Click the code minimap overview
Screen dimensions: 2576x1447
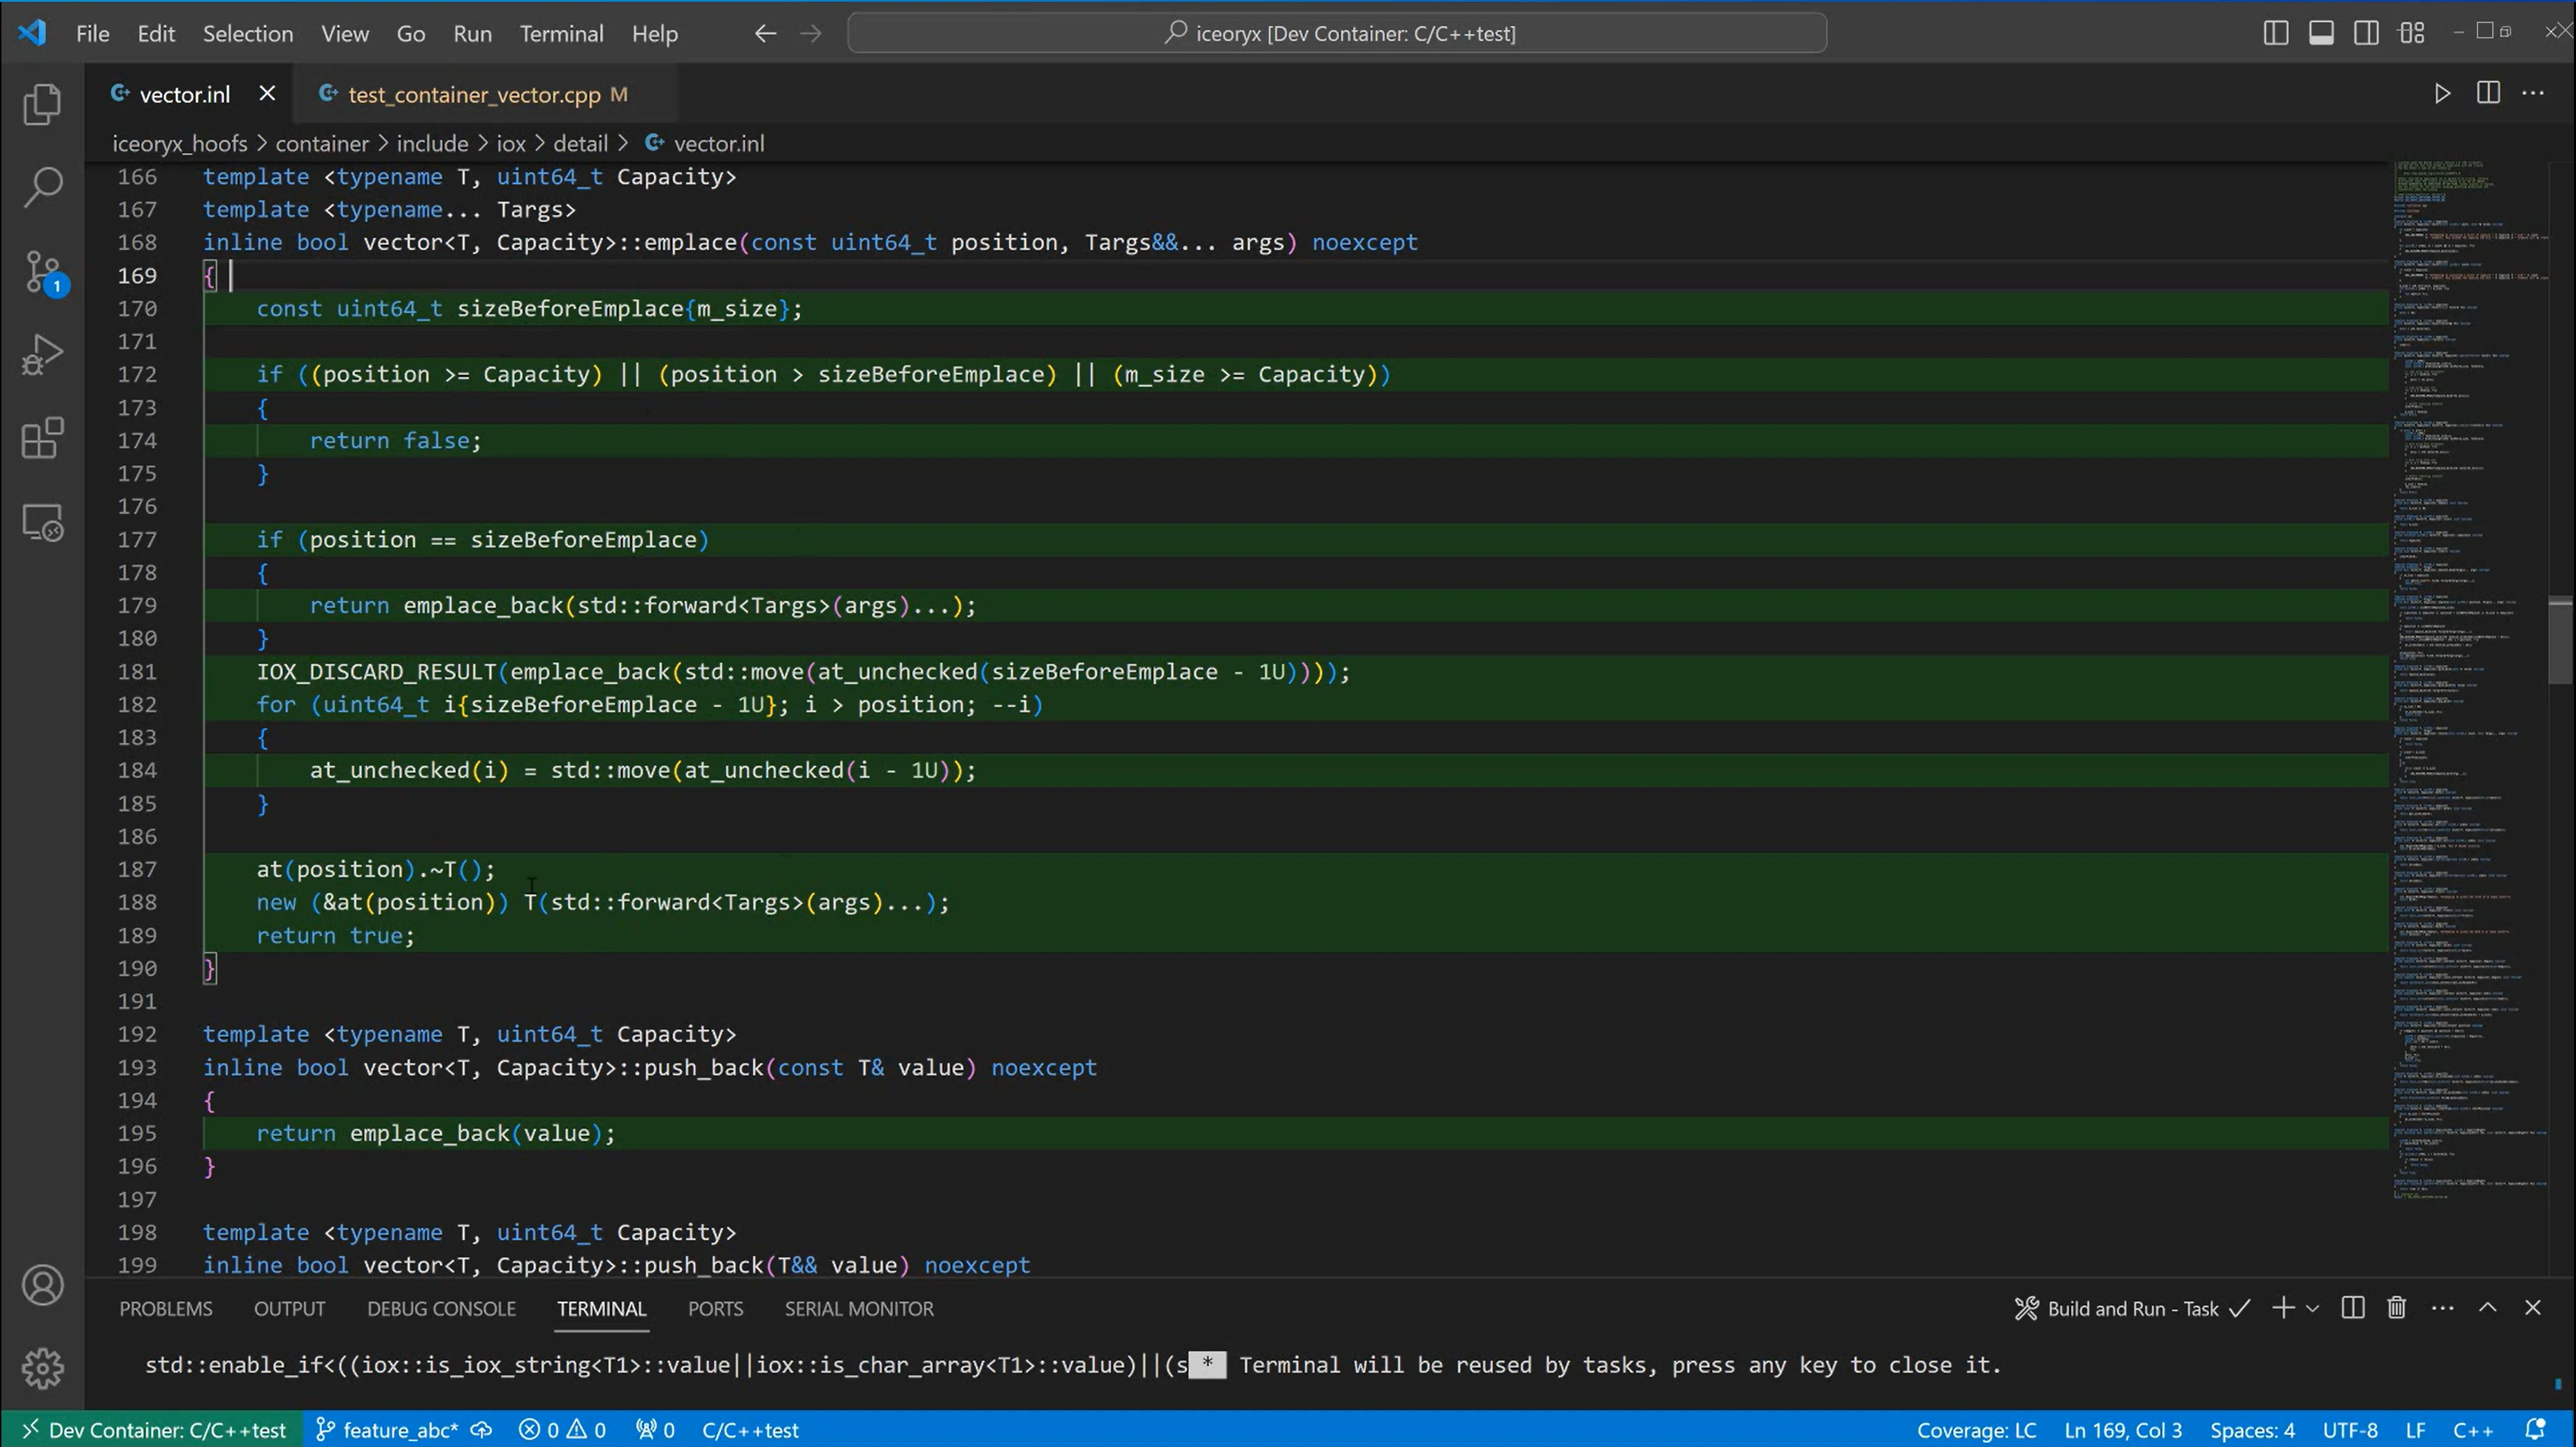tap(2470, 680)
